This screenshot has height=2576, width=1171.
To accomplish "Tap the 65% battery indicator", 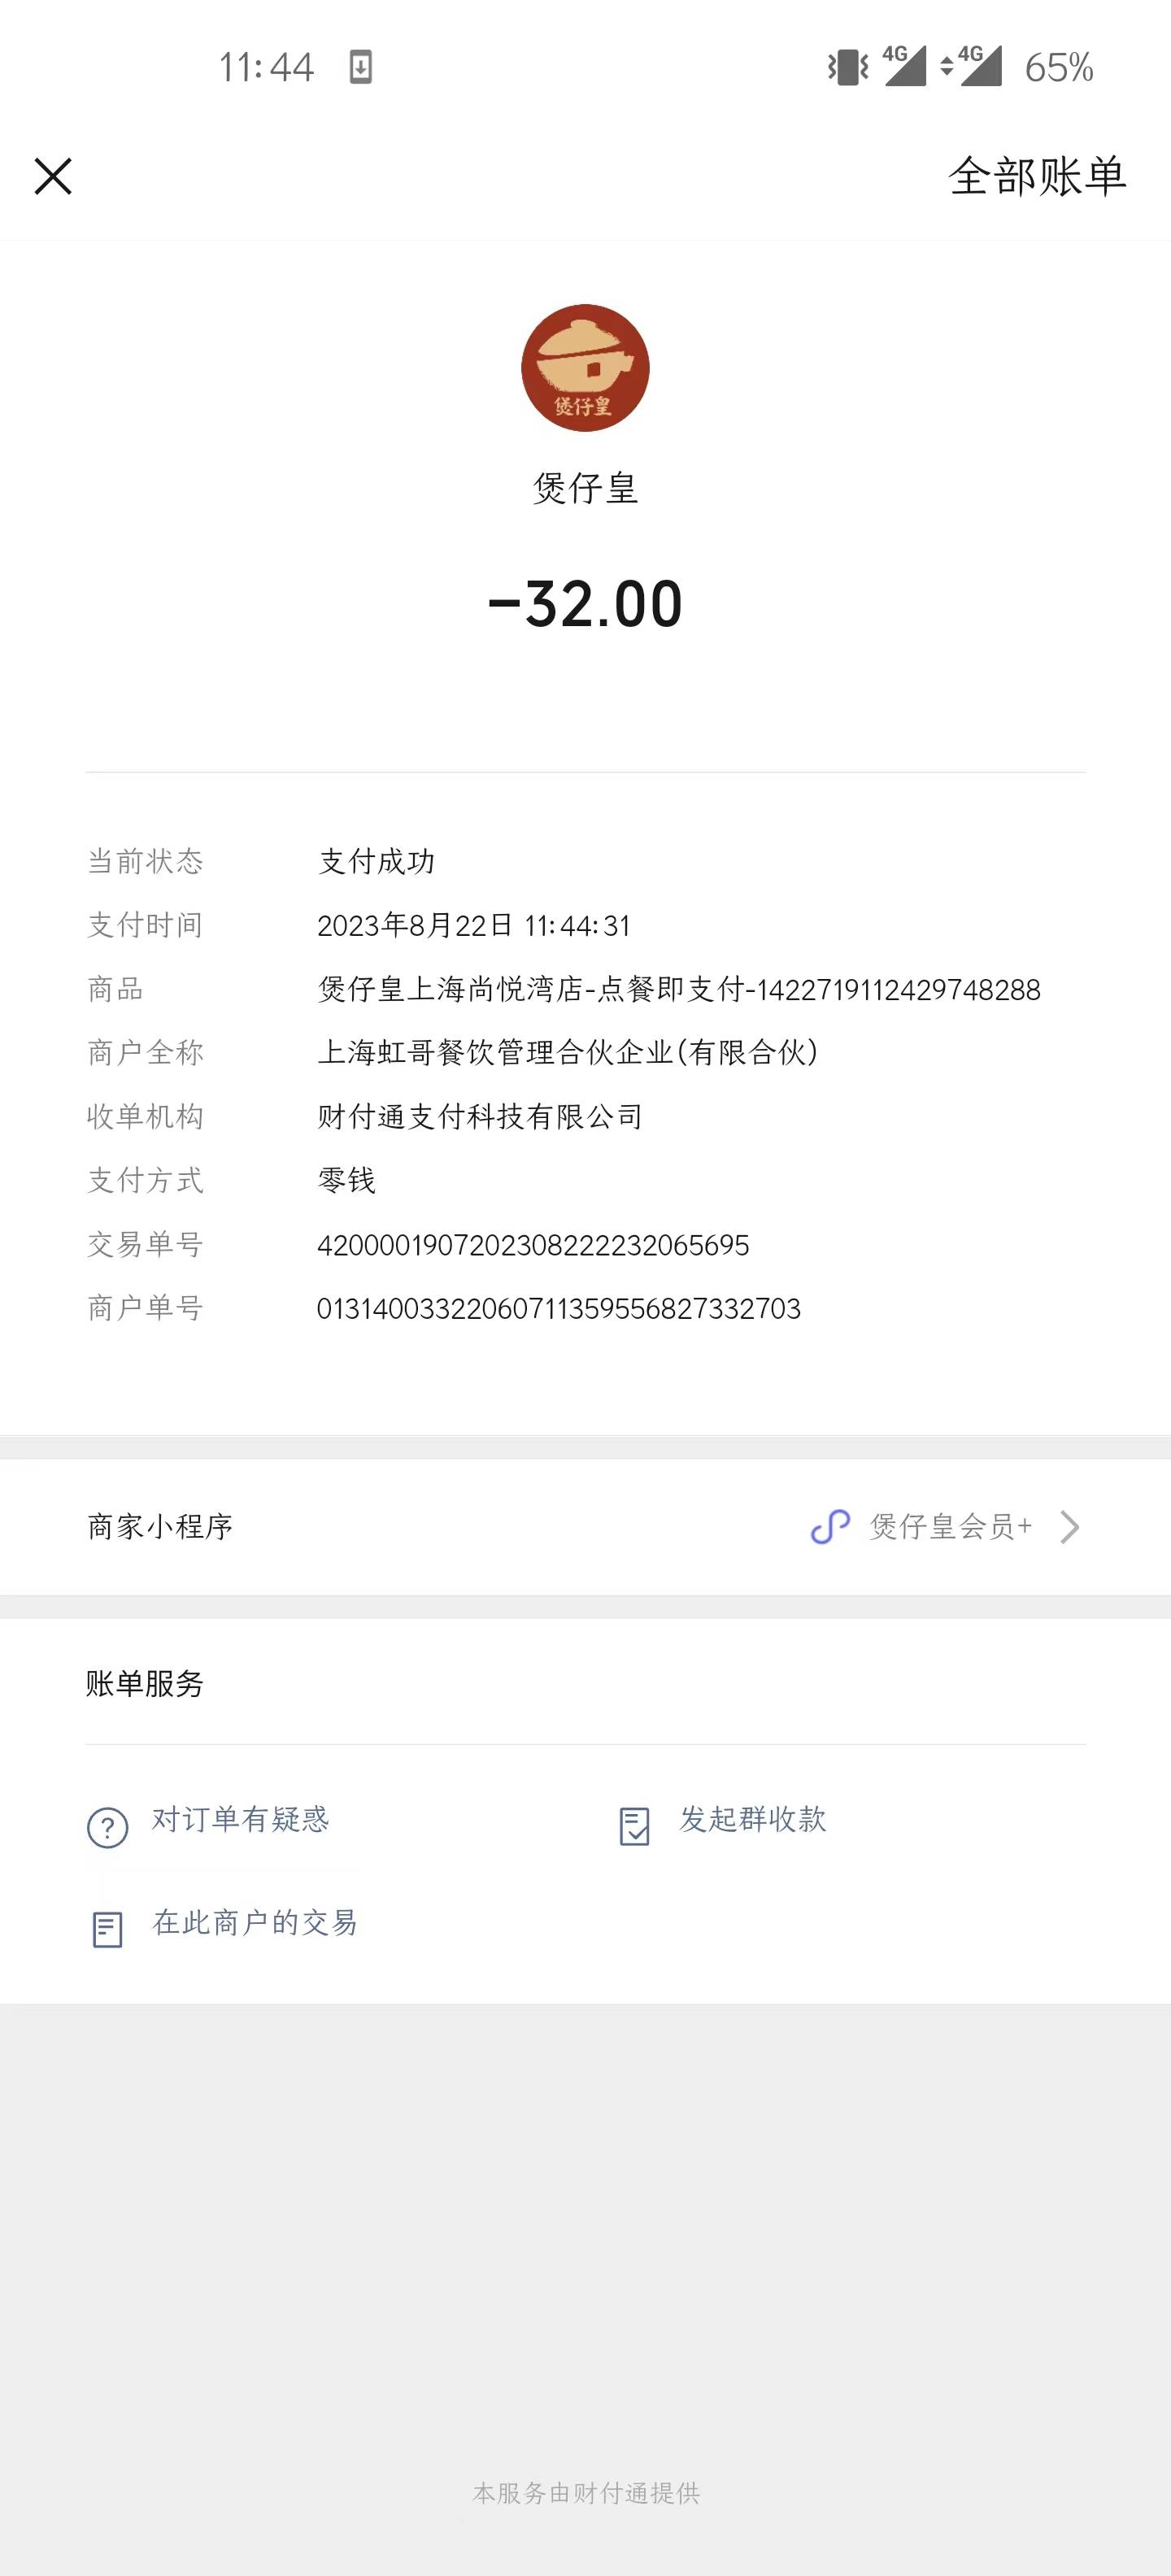I will coord(1059,68).
